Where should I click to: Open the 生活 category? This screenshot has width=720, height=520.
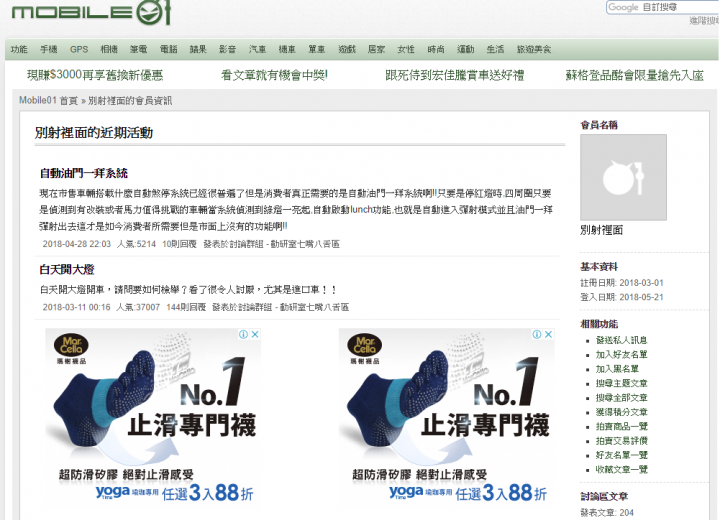(x=495, y=49)
